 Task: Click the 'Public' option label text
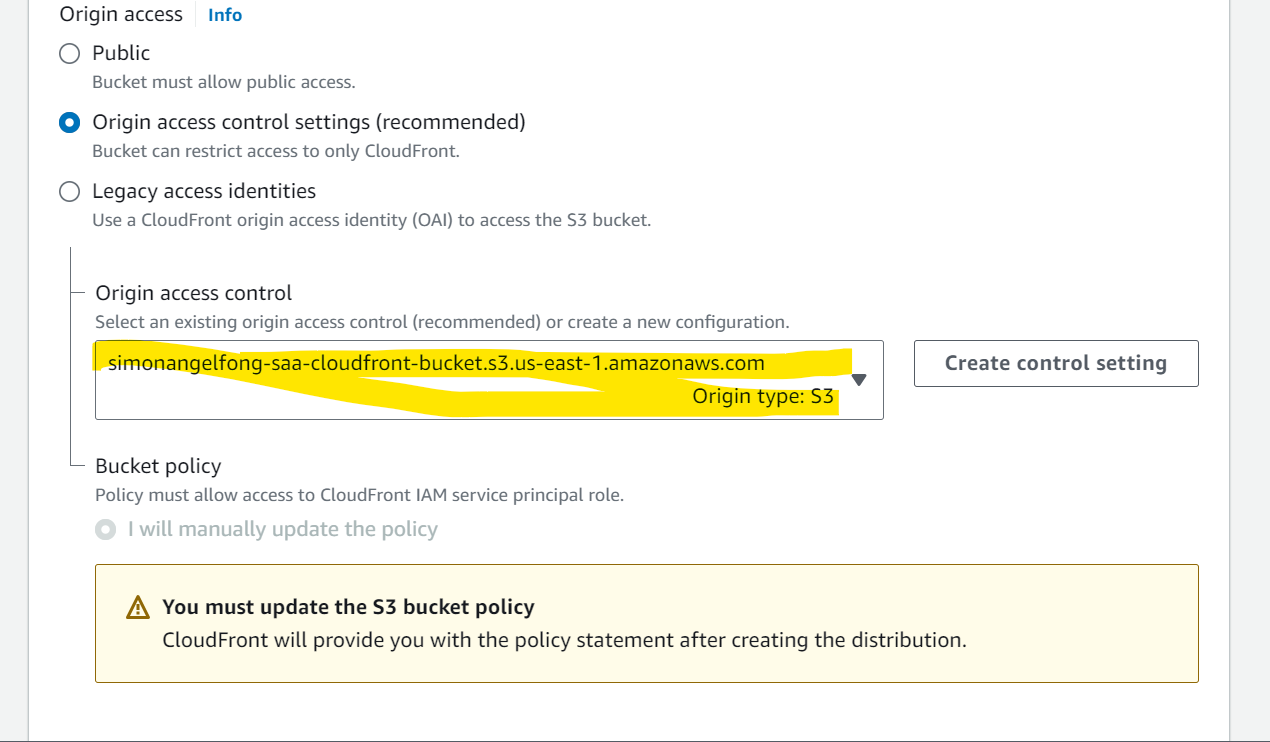click(121, 53)
